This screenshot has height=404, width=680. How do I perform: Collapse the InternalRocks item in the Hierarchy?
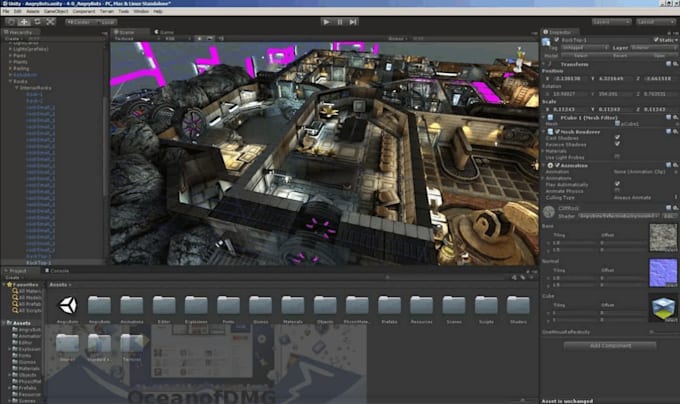coord(17,88)
